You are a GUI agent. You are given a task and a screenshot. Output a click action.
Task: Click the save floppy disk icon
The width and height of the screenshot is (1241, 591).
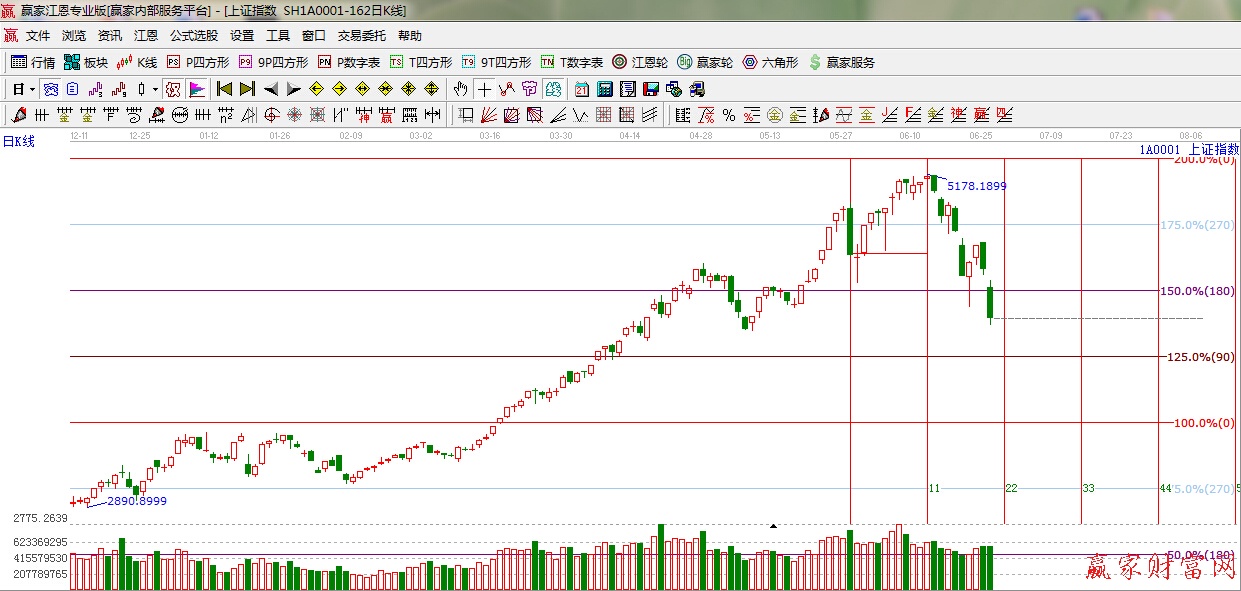[x=651, y=89]
